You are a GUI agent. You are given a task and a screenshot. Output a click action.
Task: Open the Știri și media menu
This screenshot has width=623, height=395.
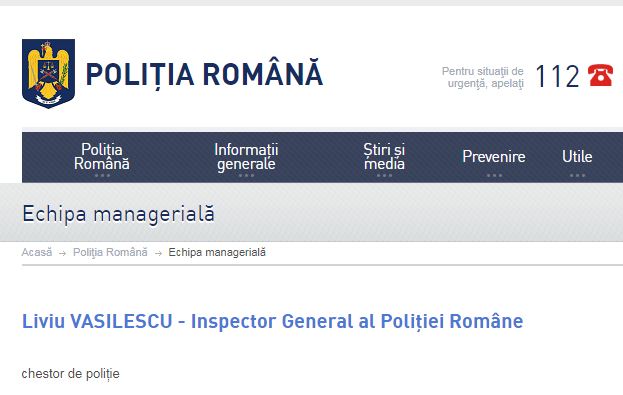click(384, 157)
